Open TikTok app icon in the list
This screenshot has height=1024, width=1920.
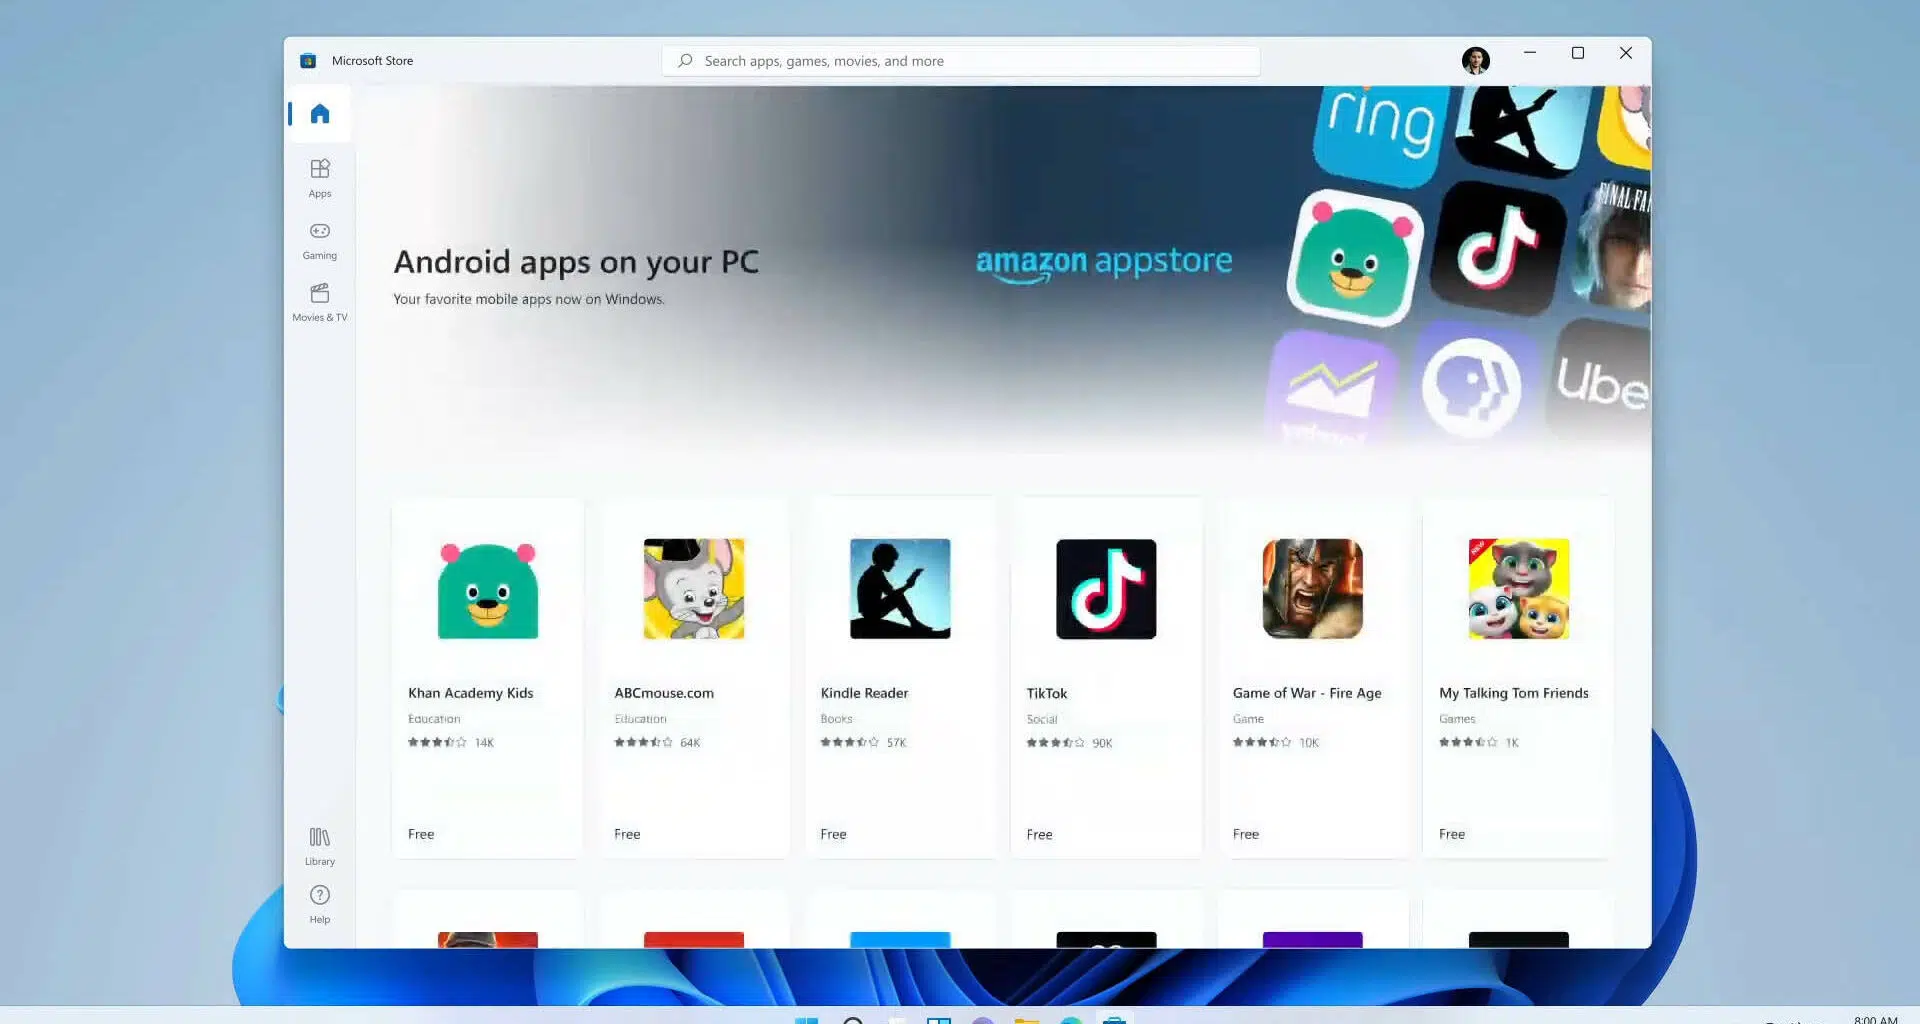[x=1106, y=589]
